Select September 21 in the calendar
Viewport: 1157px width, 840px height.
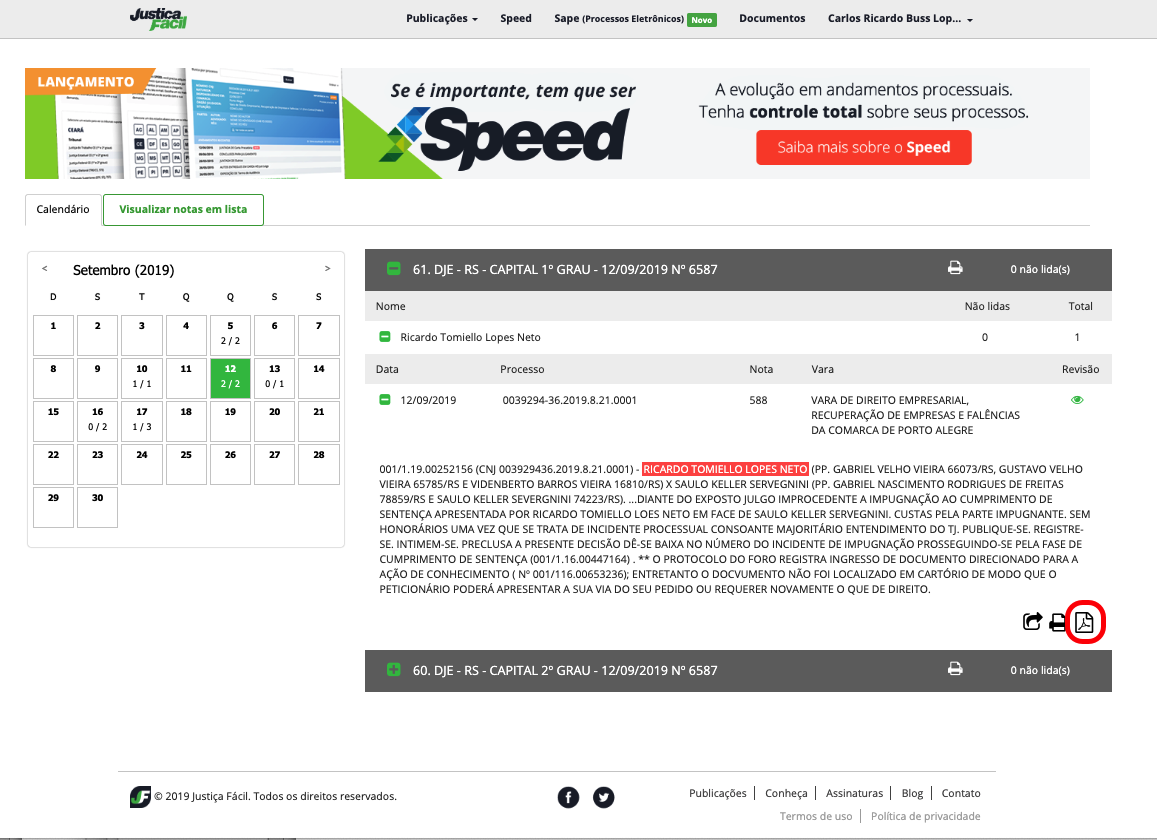pyautogui.click(x=319, y=421)
